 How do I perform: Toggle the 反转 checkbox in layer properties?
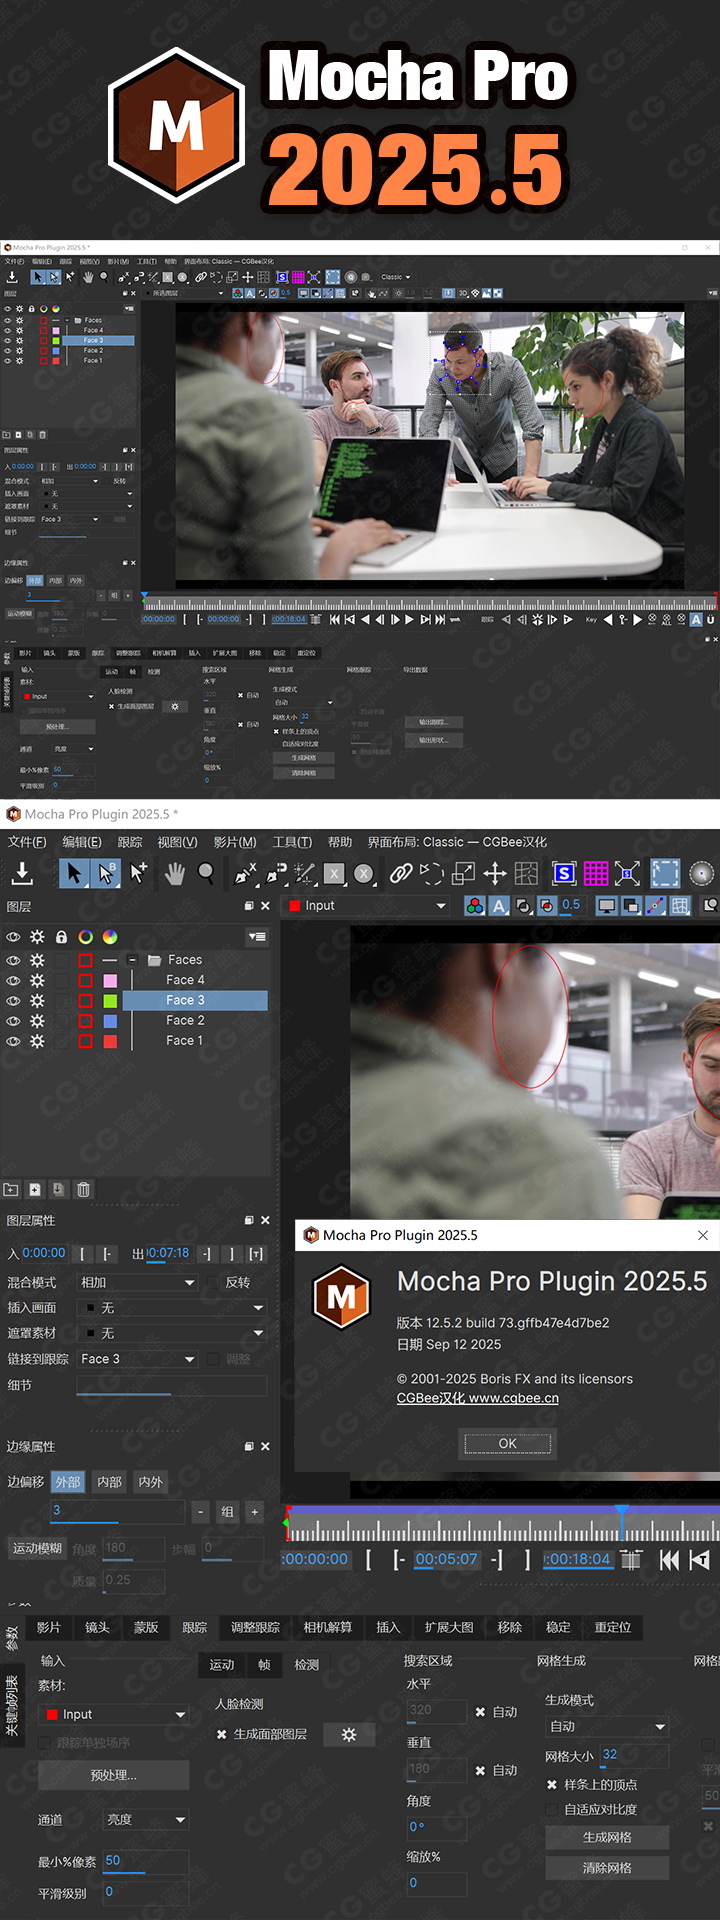[x=213, y=1282]
